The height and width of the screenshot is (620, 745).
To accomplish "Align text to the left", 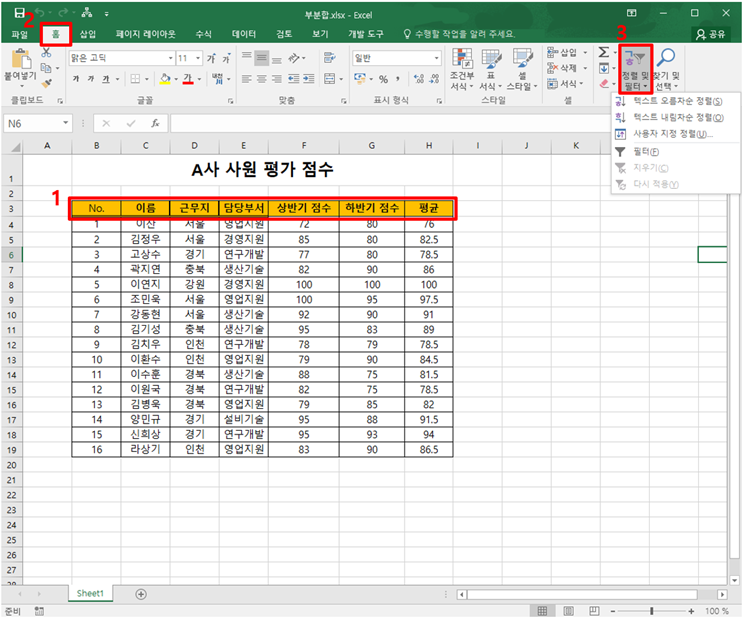I will (x=246, y=79).
